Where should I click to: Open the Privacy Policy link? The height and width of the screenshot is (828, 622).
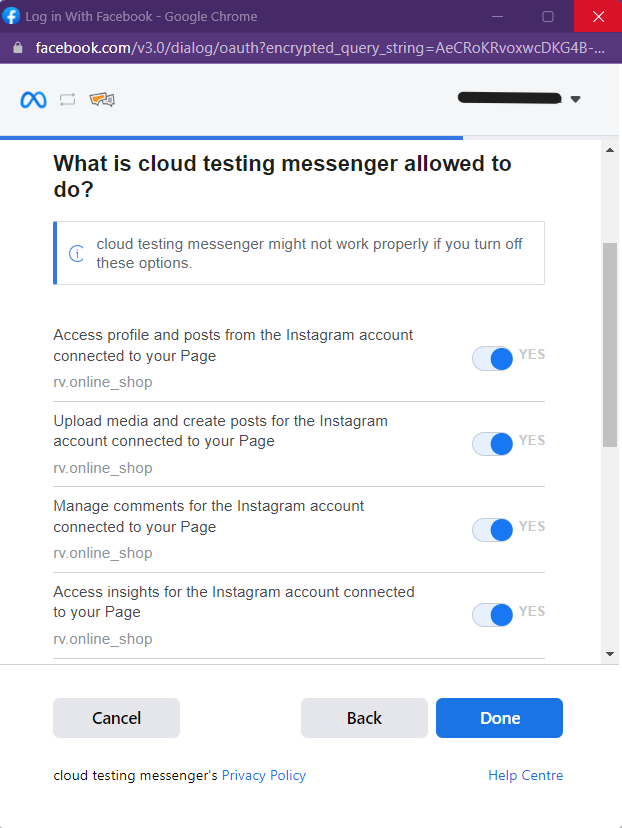tap(263, 775)
